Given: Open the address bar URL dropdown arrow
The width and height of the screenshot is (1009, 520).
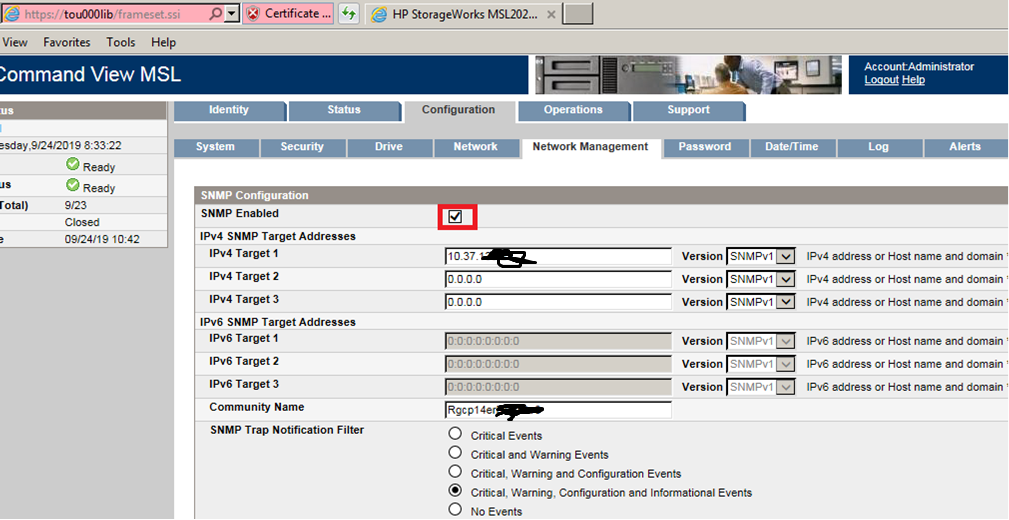Looking at the screenshot, I should tap(230, 13).
